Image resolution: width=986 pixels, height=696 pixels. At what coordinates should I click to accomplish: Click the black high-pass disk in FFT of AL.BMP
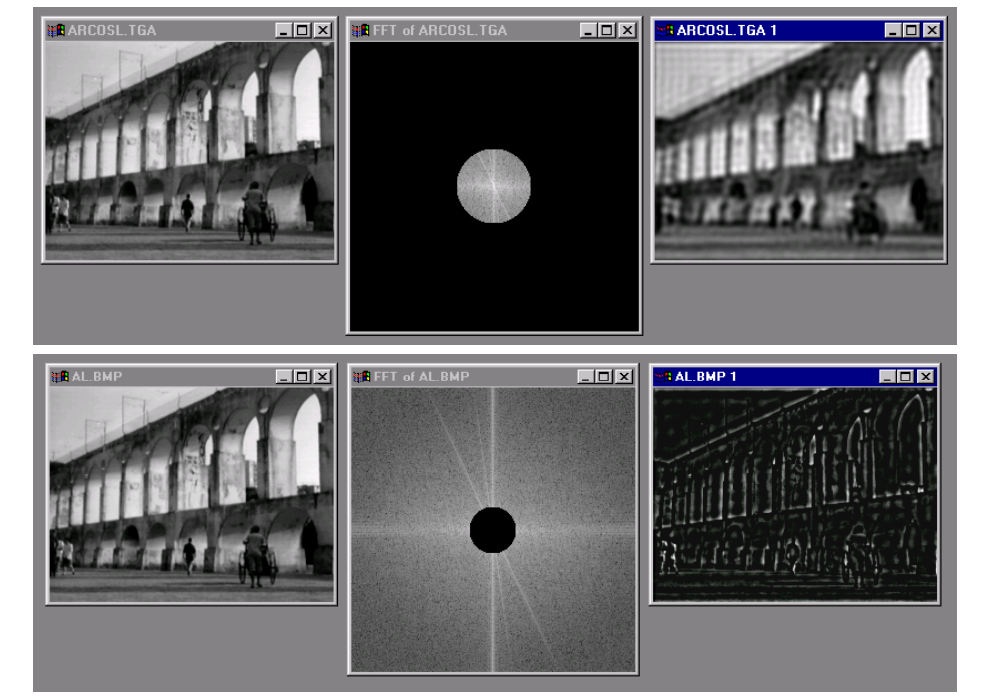tap(493, 530)
